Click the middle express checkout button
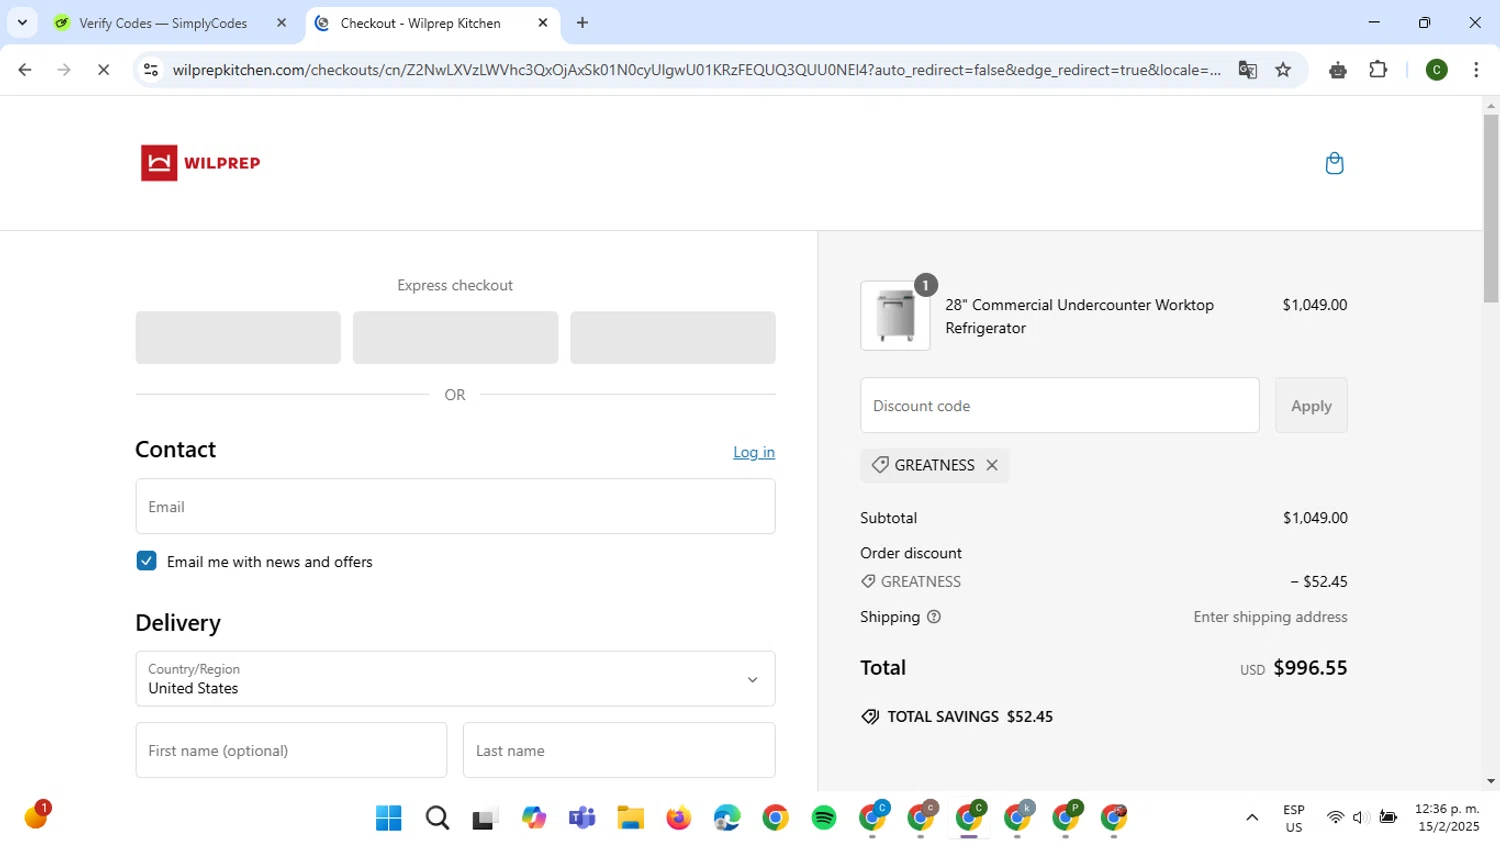The height and width of the screenshot is (843, 1500). pos(455,337)
